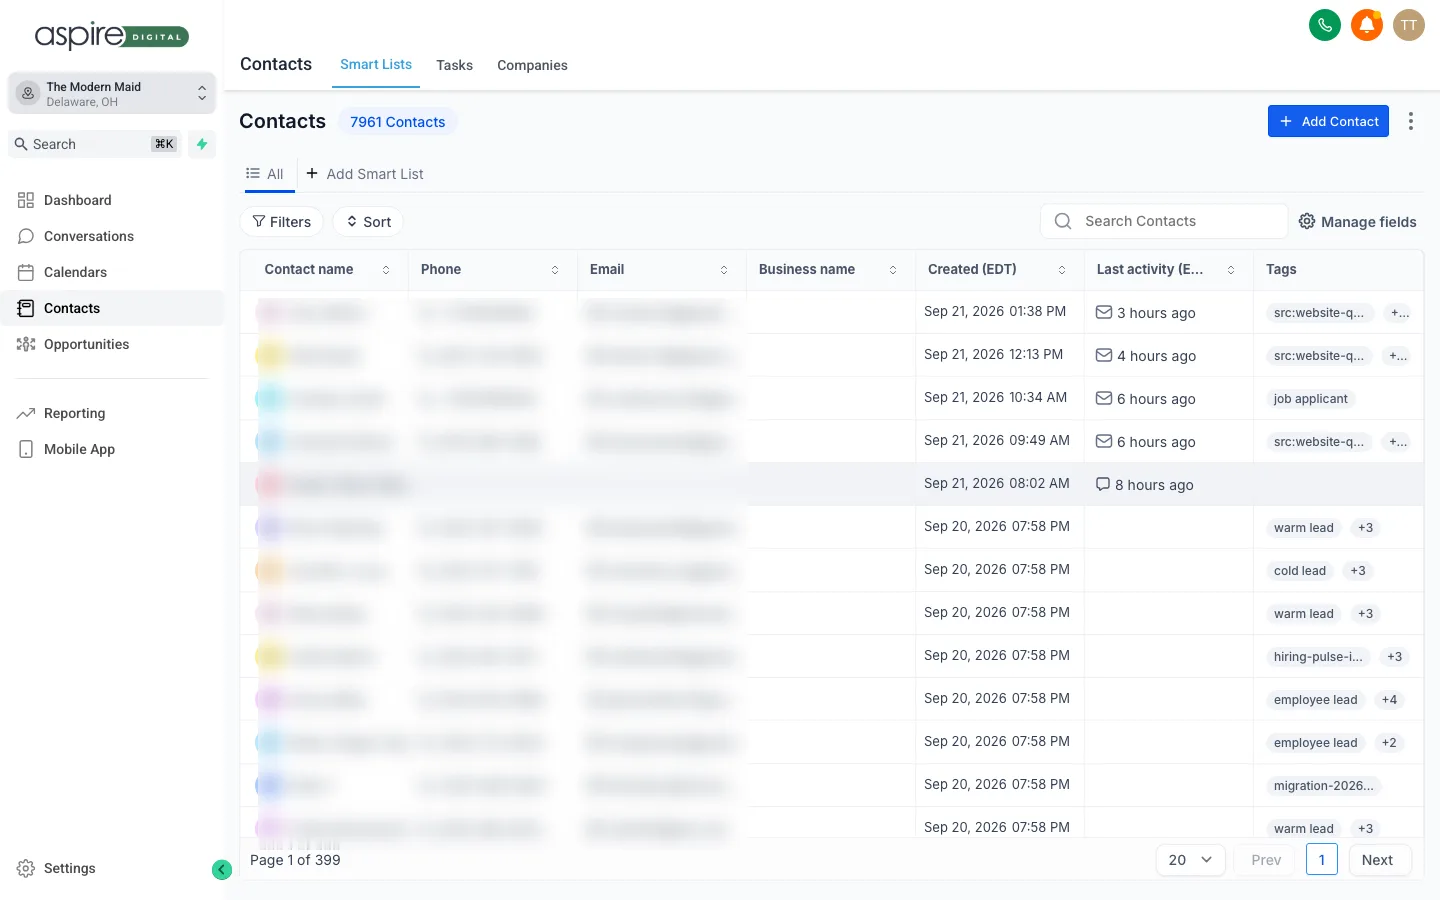The height and width of the screenshot is (900, 1440).
Task: Click the green phone dialer icon
Action: pos(1325,25)
